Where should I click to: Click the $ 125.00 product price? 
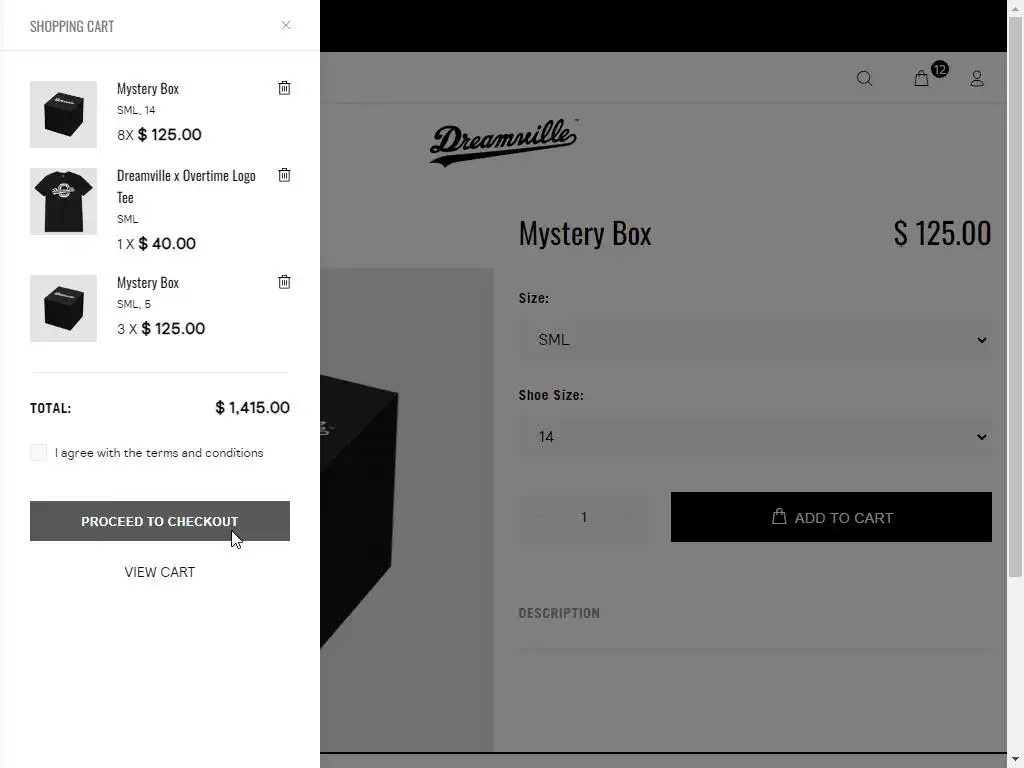[x=942, y=233]
